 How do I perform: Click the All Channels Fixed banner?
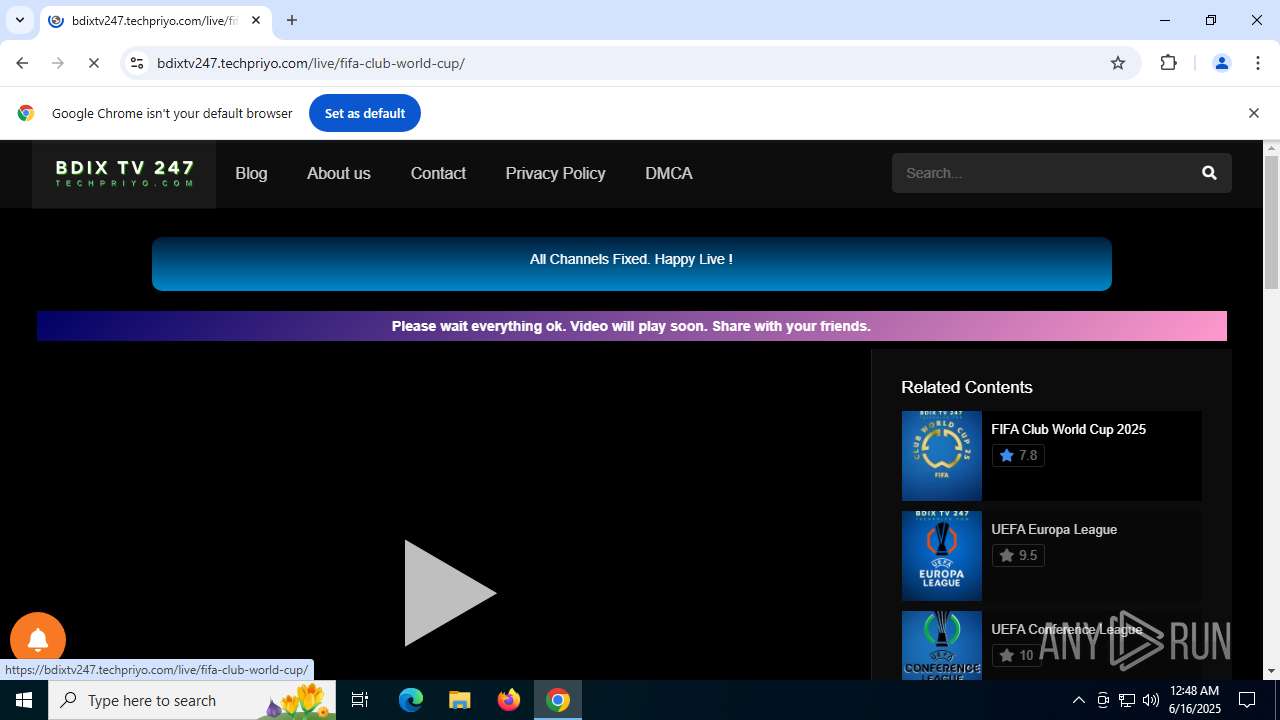[632, 263]
